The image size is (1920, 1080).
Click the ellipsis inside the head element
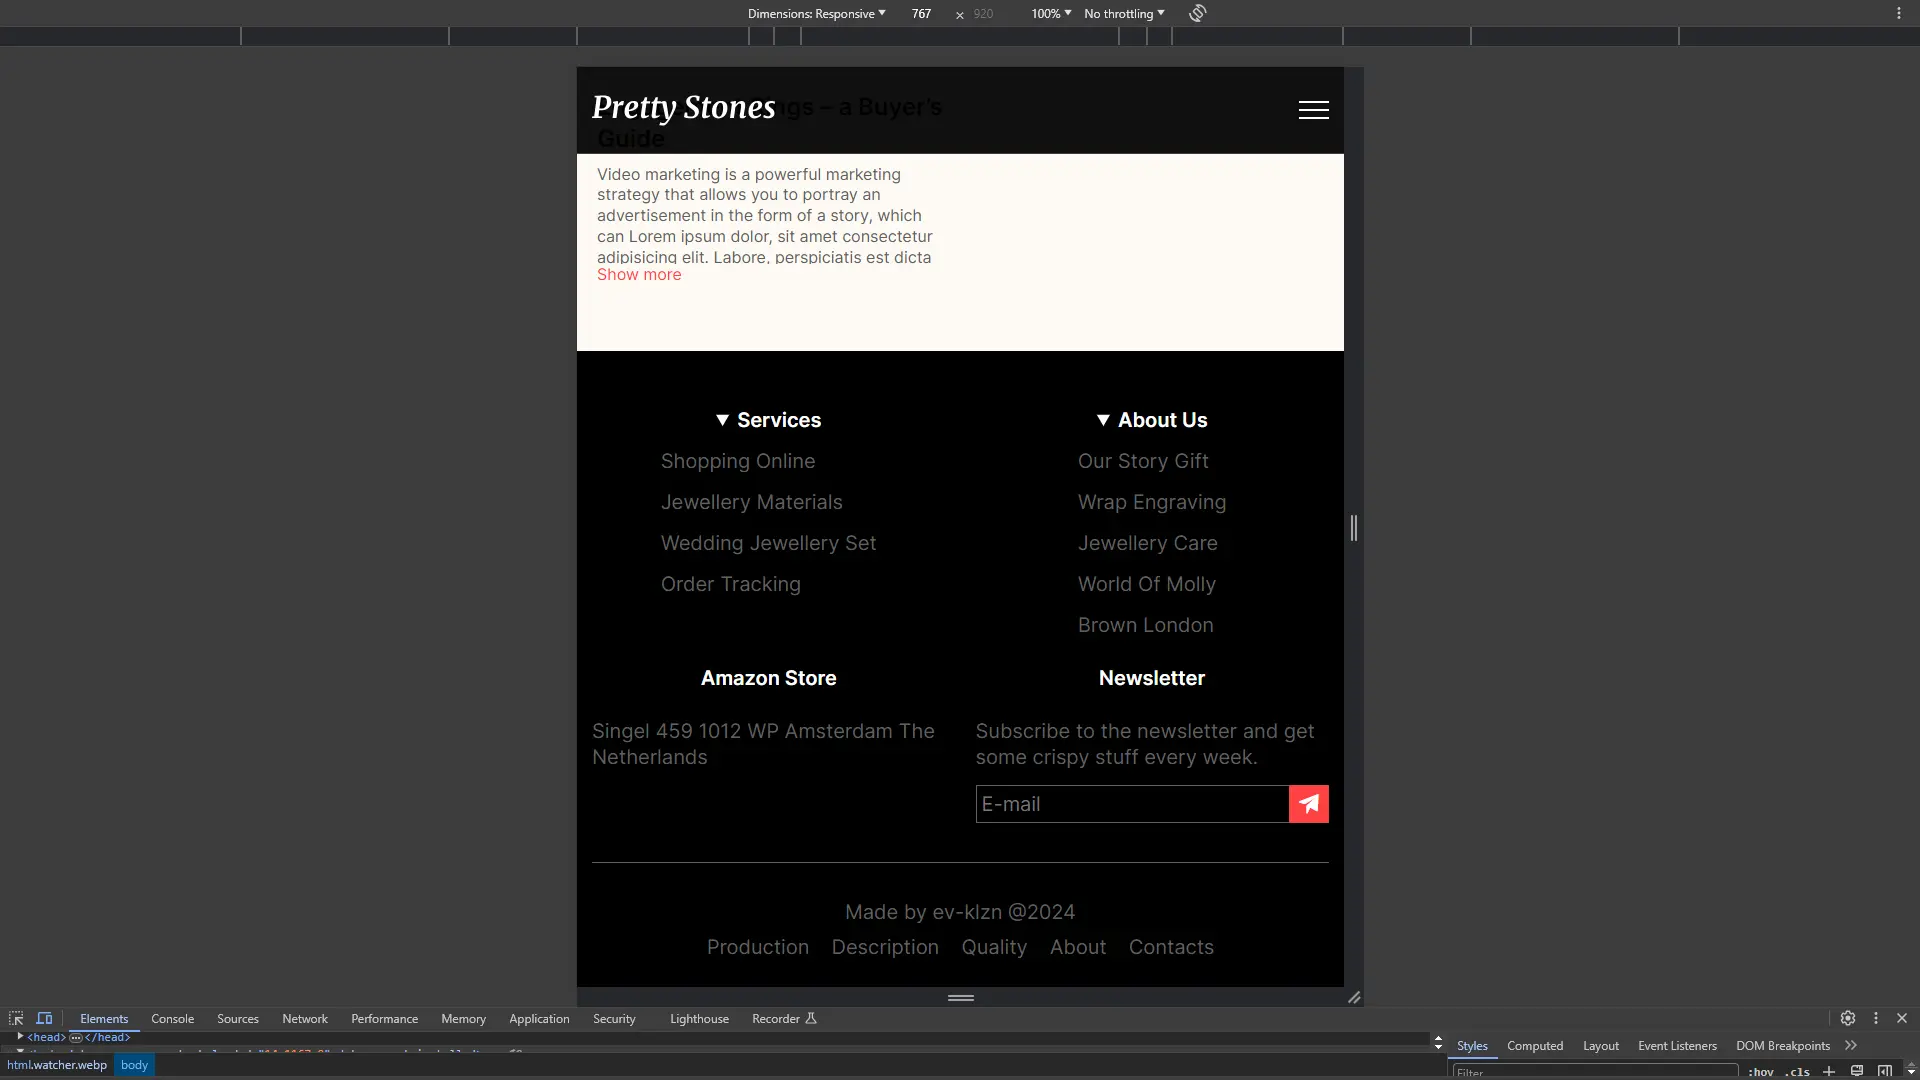pyautogui.click(x=76, y=1038)
